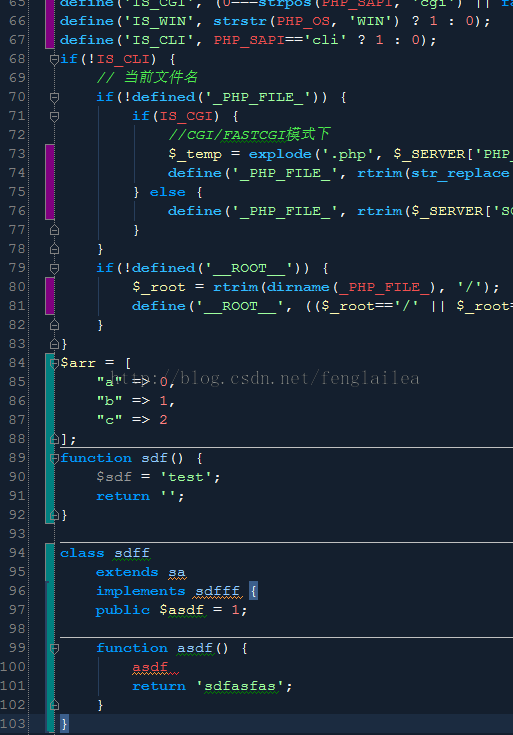Click the $arr variable name
The height and width of the screenshot is (735, 513).
click(x=78, y=363)
